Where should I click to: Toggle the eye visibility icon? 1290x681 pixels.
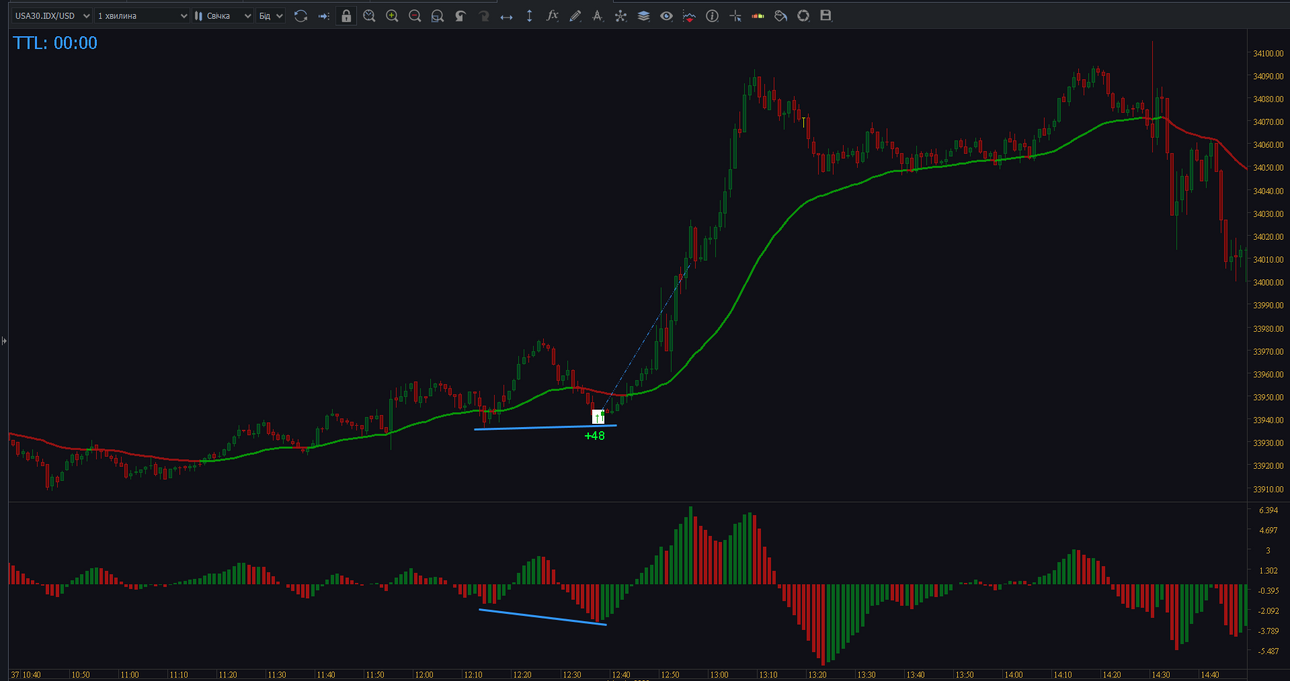[x=666, y=16]
